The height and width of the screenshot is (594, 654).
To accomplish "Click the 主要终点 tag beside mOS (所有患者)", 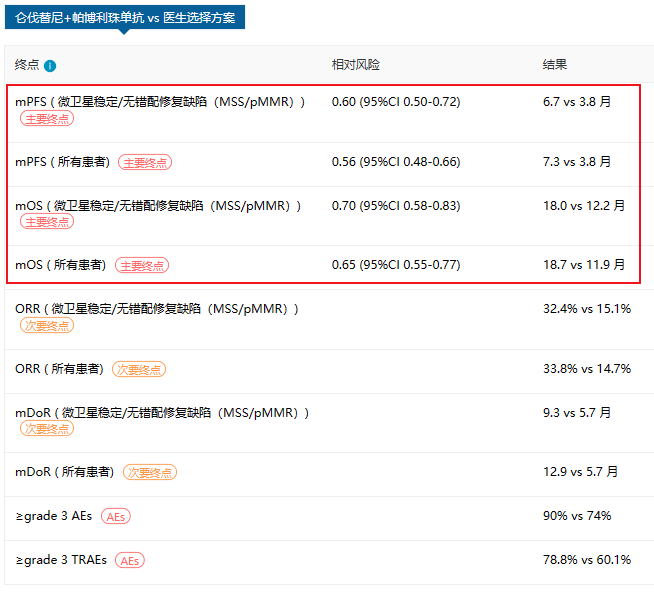I will coord(142,266).
